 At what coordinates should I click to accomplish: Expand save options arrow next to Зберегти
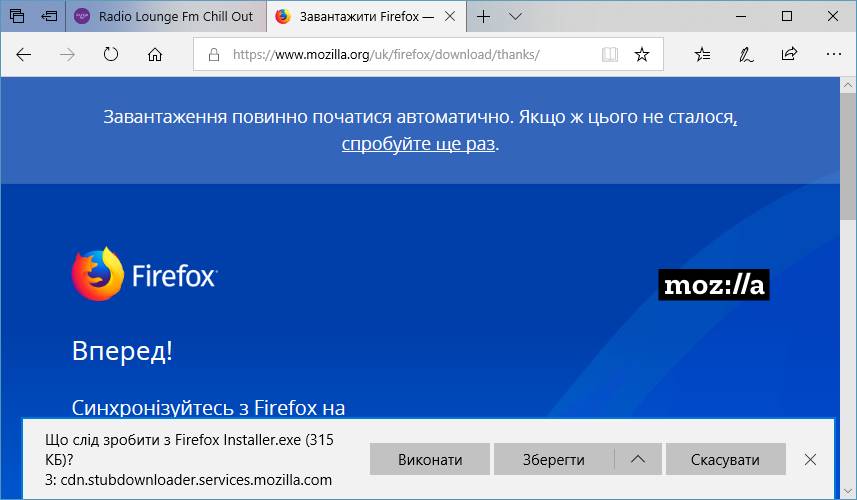(638, 460)
